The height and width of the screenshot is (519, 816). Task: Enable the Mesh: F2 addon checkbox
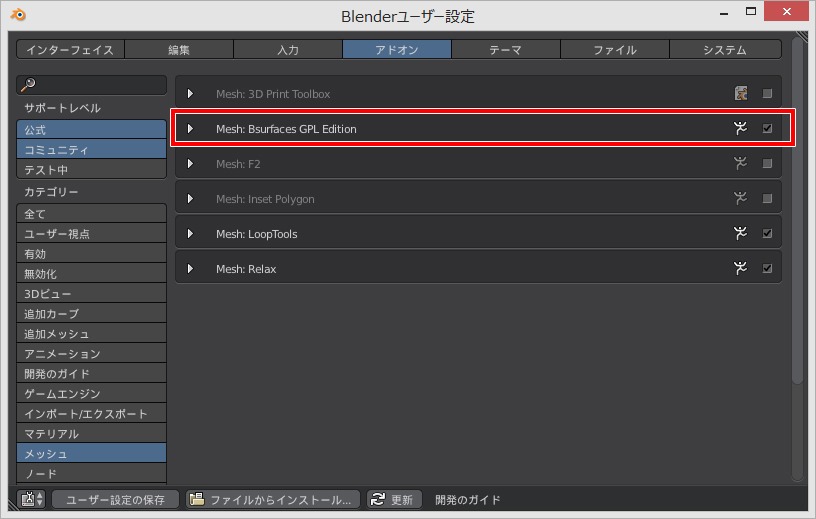tap(767, 163)
